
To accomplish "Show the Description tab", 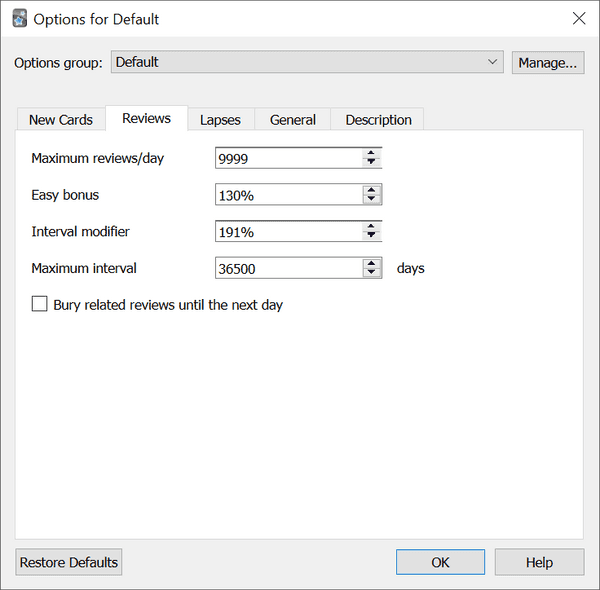I will pos(378,120).
